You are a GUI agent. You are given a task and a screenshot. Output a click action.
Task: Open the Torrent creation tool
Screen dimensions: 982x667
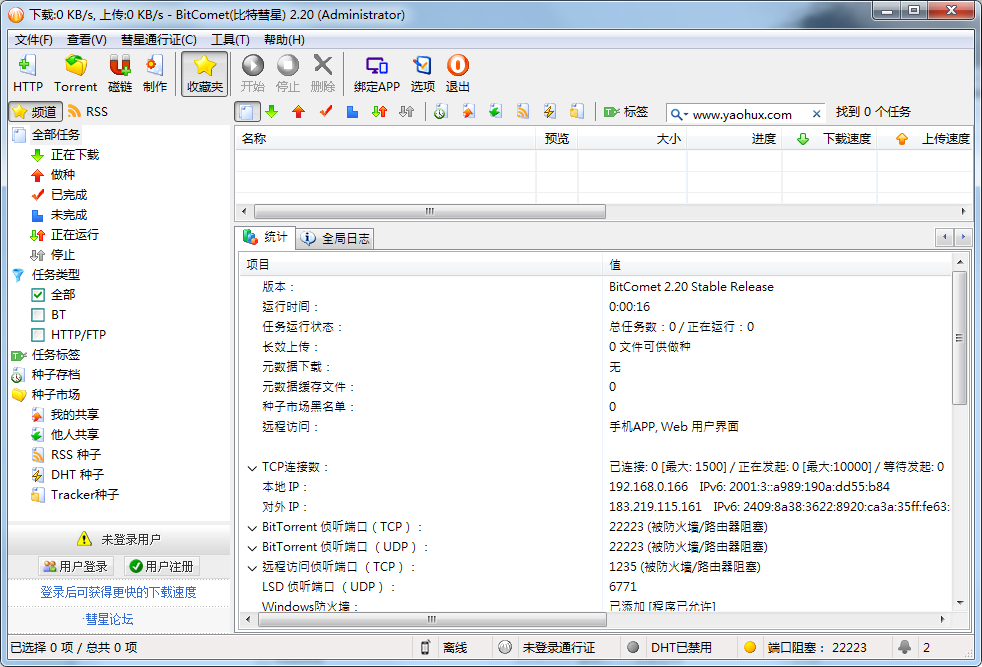pos(75,73)
